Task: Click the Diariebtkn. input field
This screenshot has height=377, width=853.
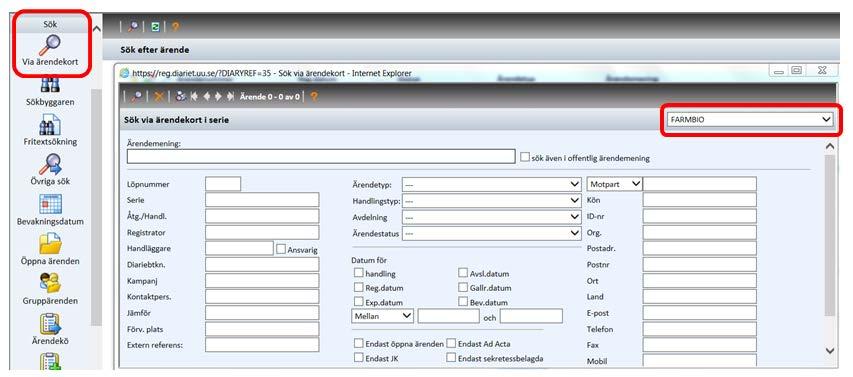Action: tap(262, 265)
